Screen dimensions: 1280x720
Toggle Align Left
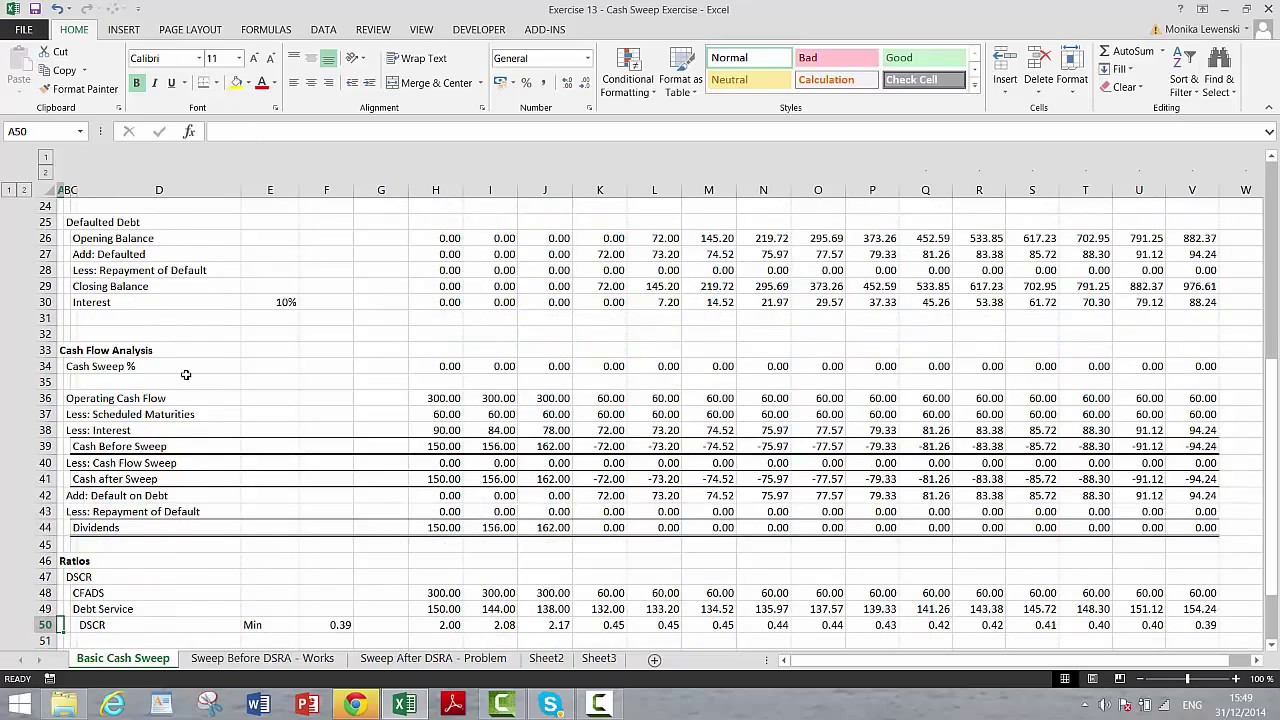click(x=293, y=83)
